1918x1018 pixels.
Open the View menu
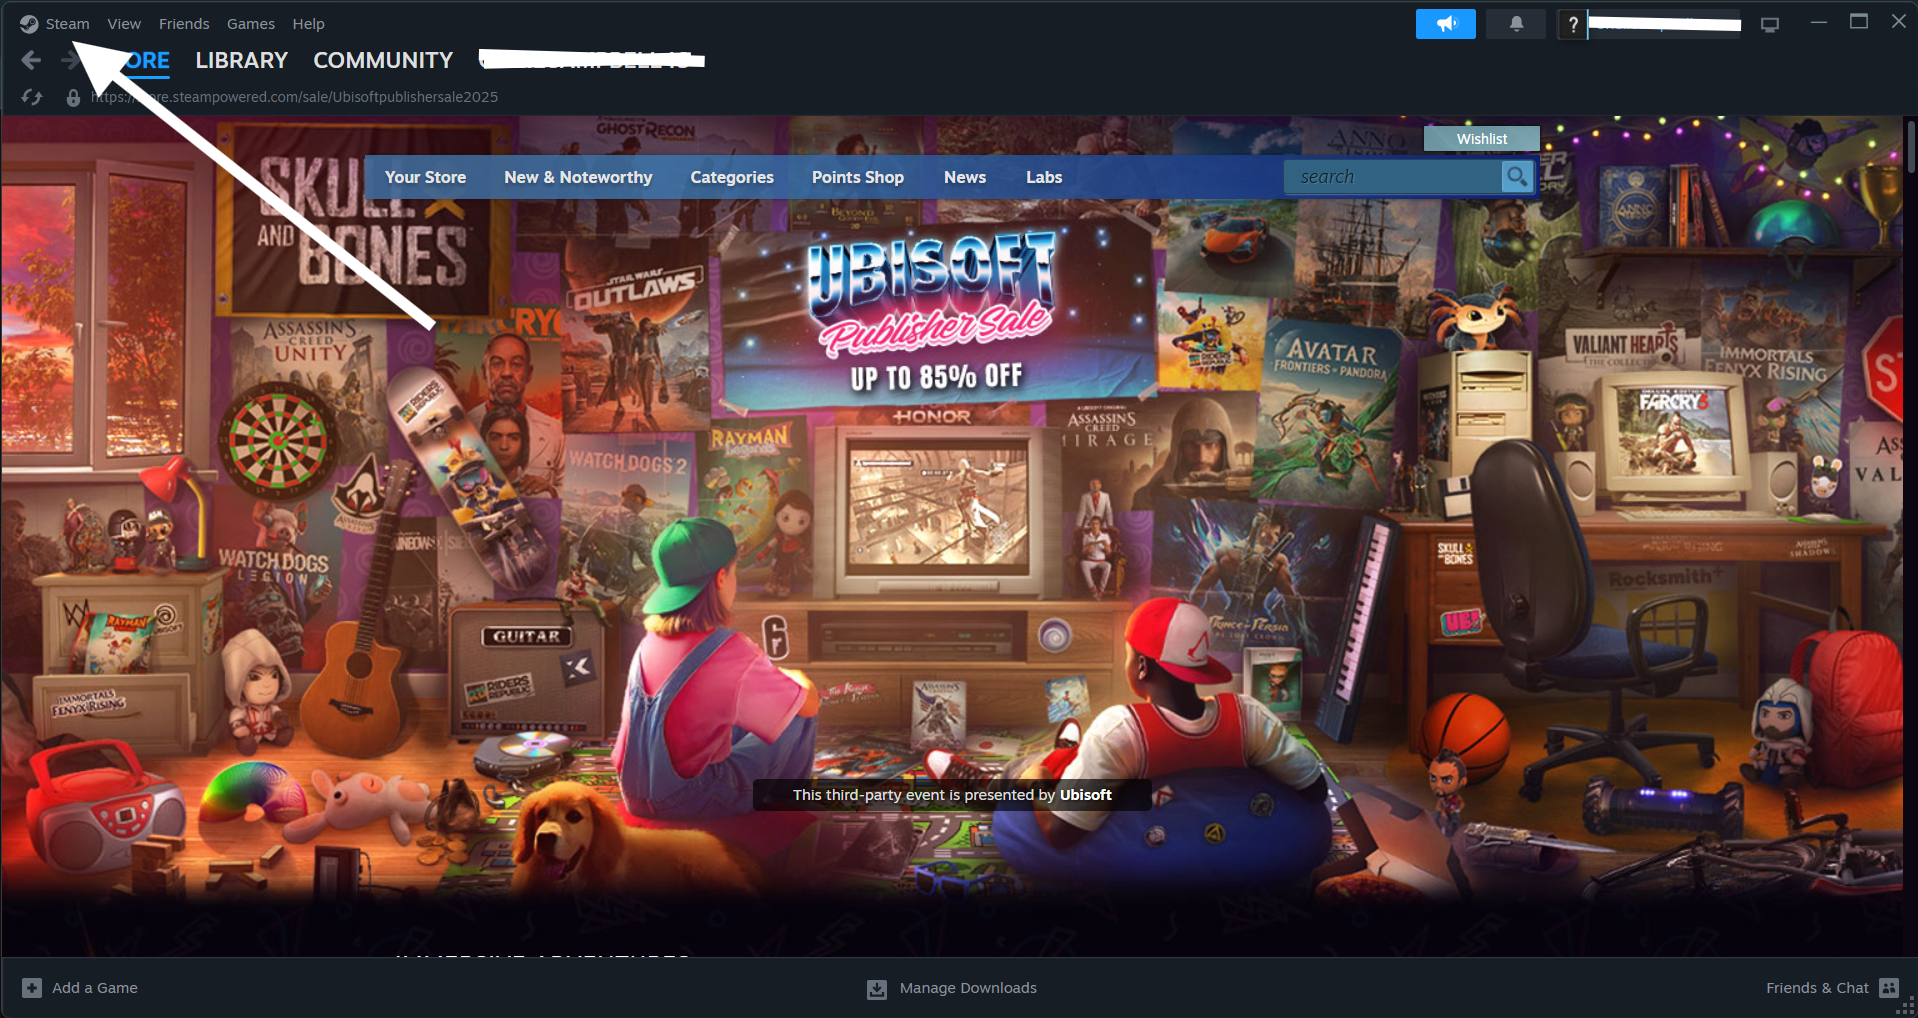[x=124, y=24]
